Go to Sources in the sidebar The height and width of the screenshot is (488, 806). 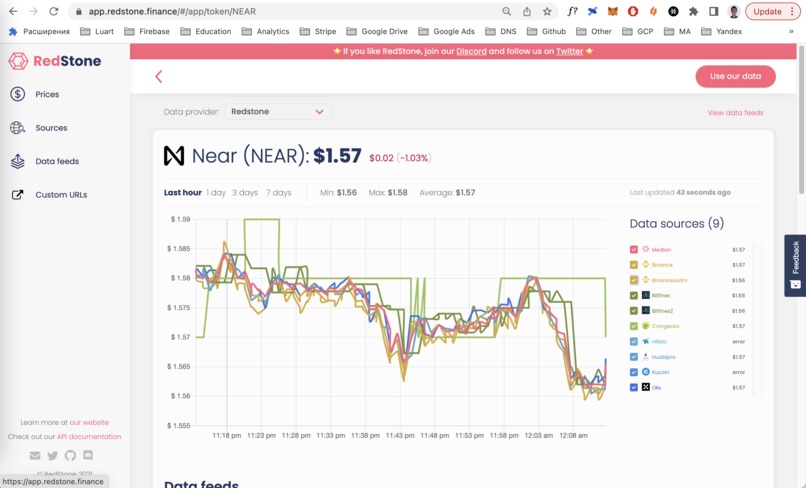tap(51, 128)
